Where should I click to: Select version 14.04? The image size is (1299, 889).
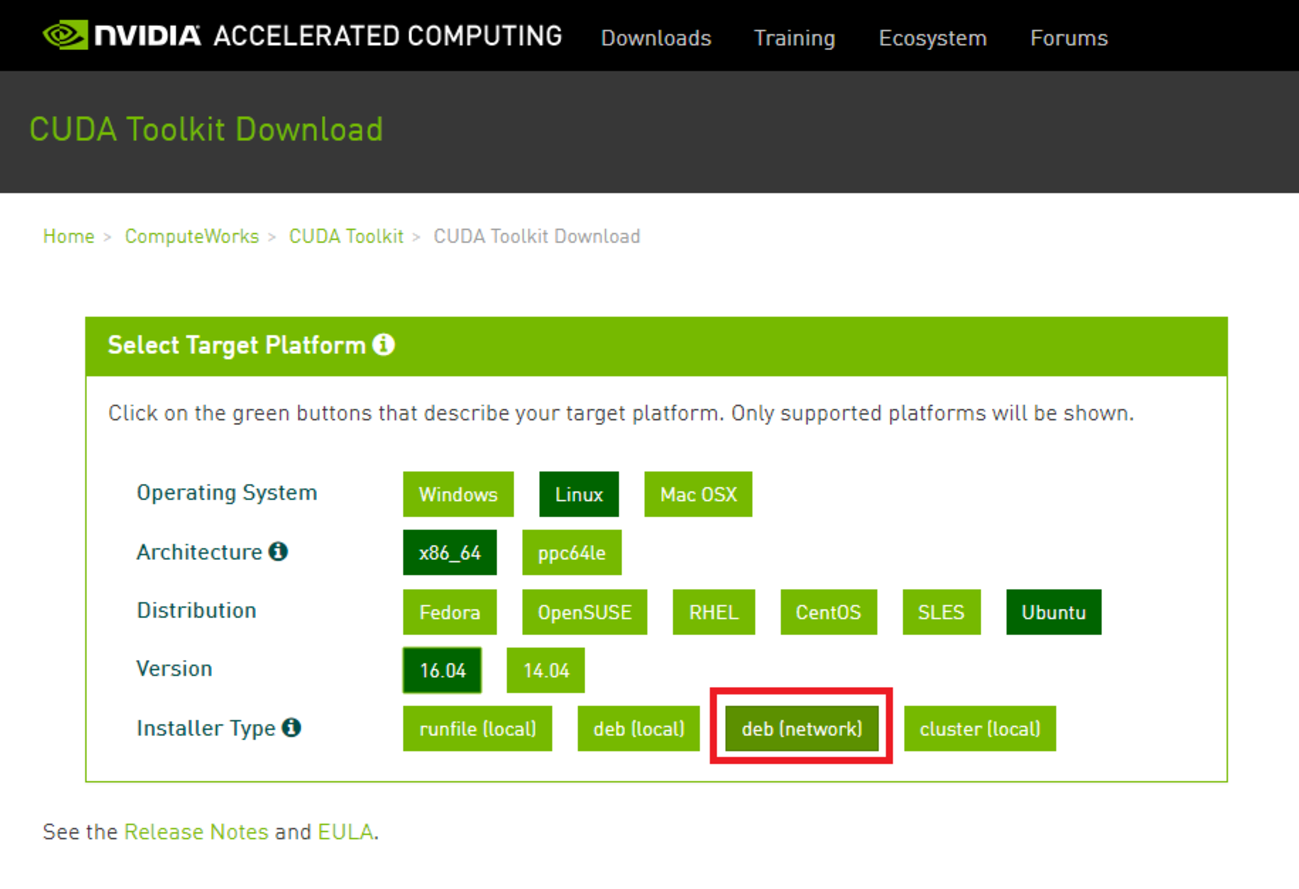click(546, 670)
